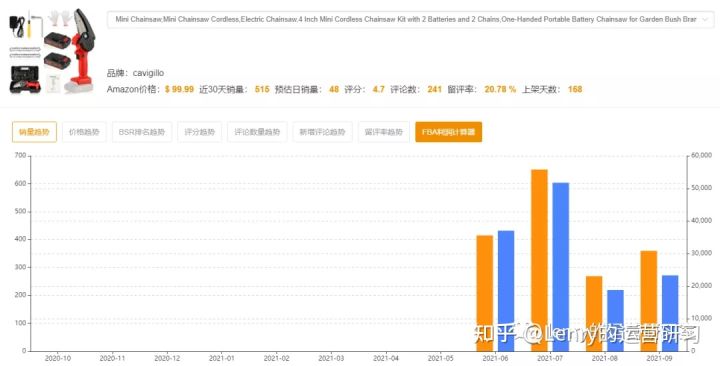Click the blue 2021-07 revenue bar
This screenshot has width=720, height=366.
click(x=561, y=267)
